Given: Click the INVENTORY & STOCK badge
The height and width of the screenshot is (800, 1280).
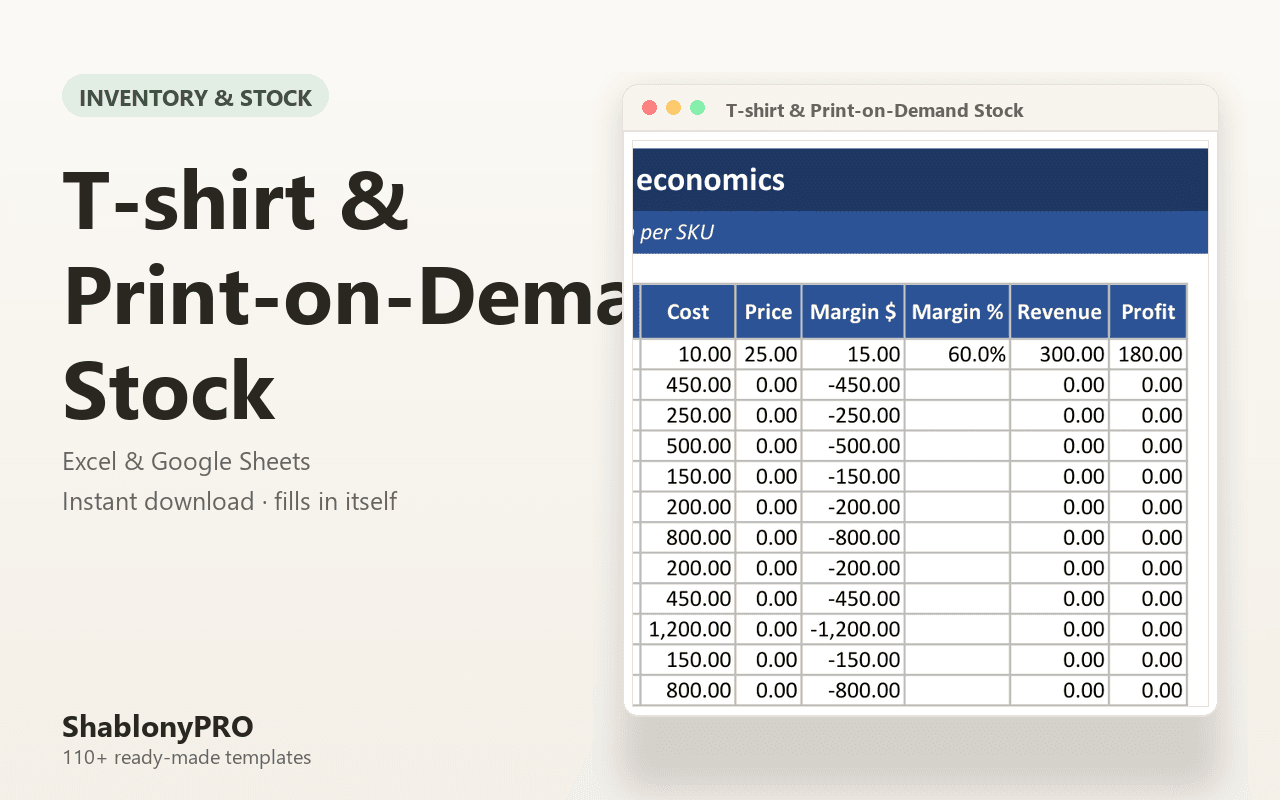Looking at the screenshot, I should (x=196, y=97).
